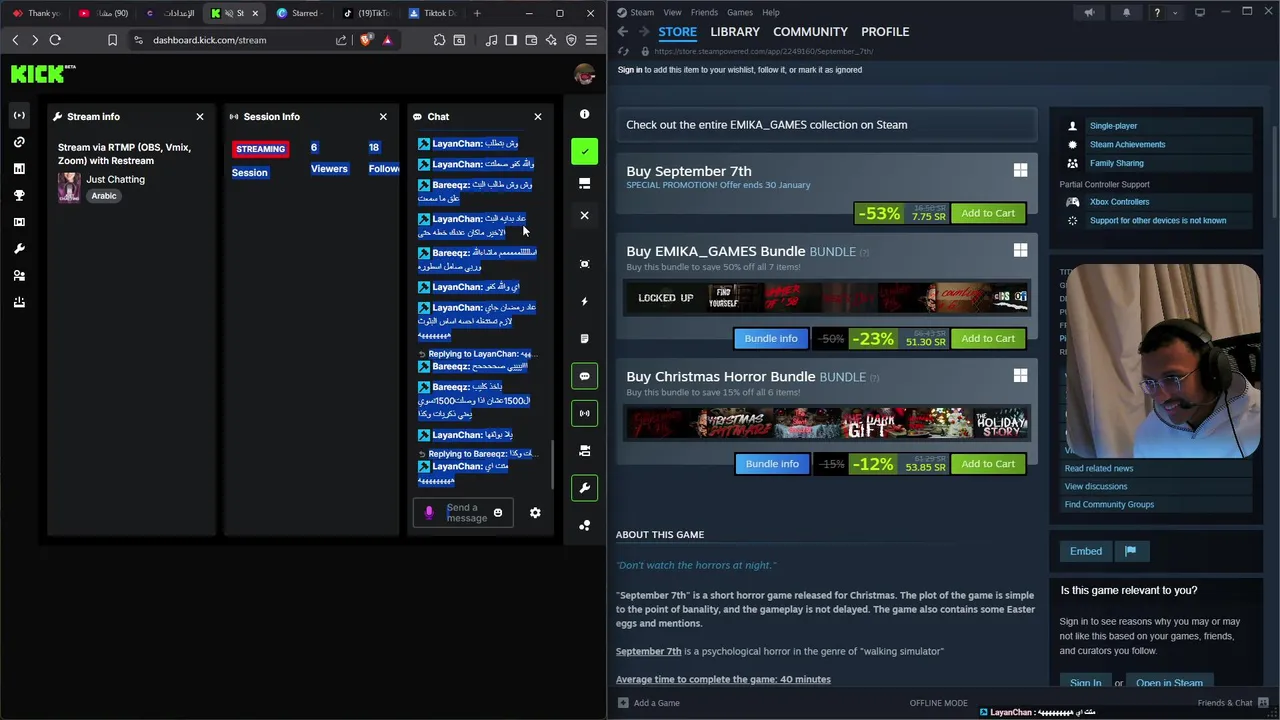Click the X icon in Kick right toolbar
Screen dimensions: 1280x720
click(x=585, y=215)
